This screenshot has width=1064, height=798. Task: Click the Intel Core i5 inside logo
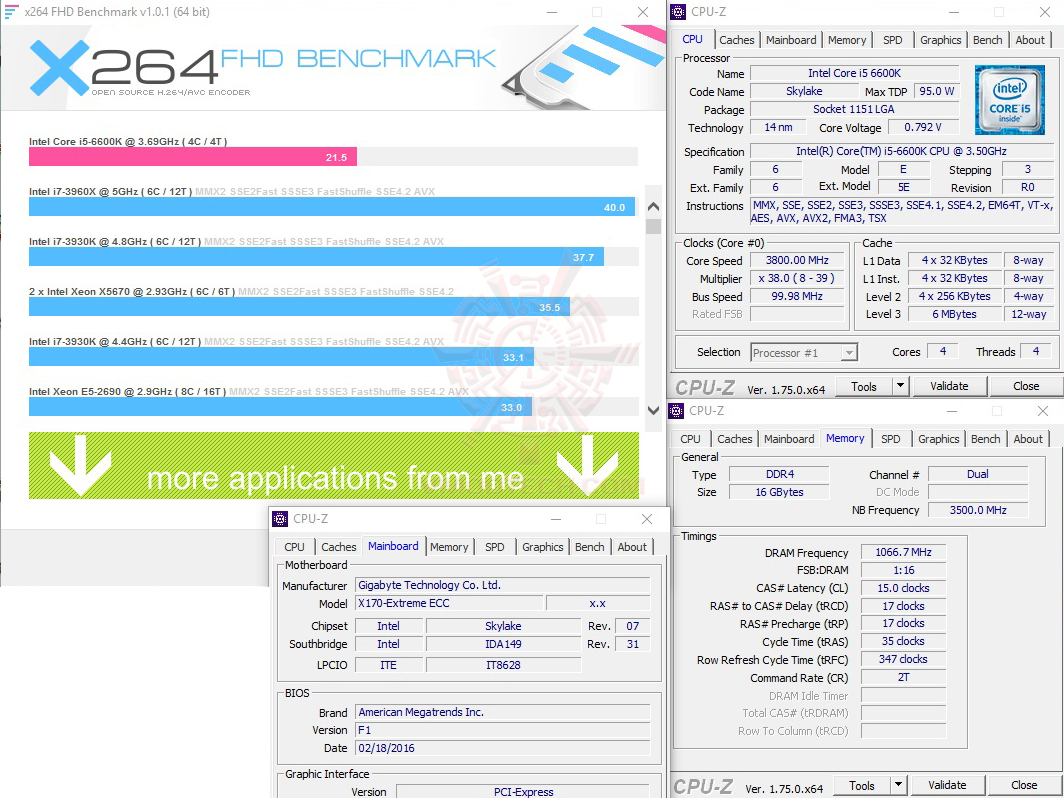coord(1010,100)
